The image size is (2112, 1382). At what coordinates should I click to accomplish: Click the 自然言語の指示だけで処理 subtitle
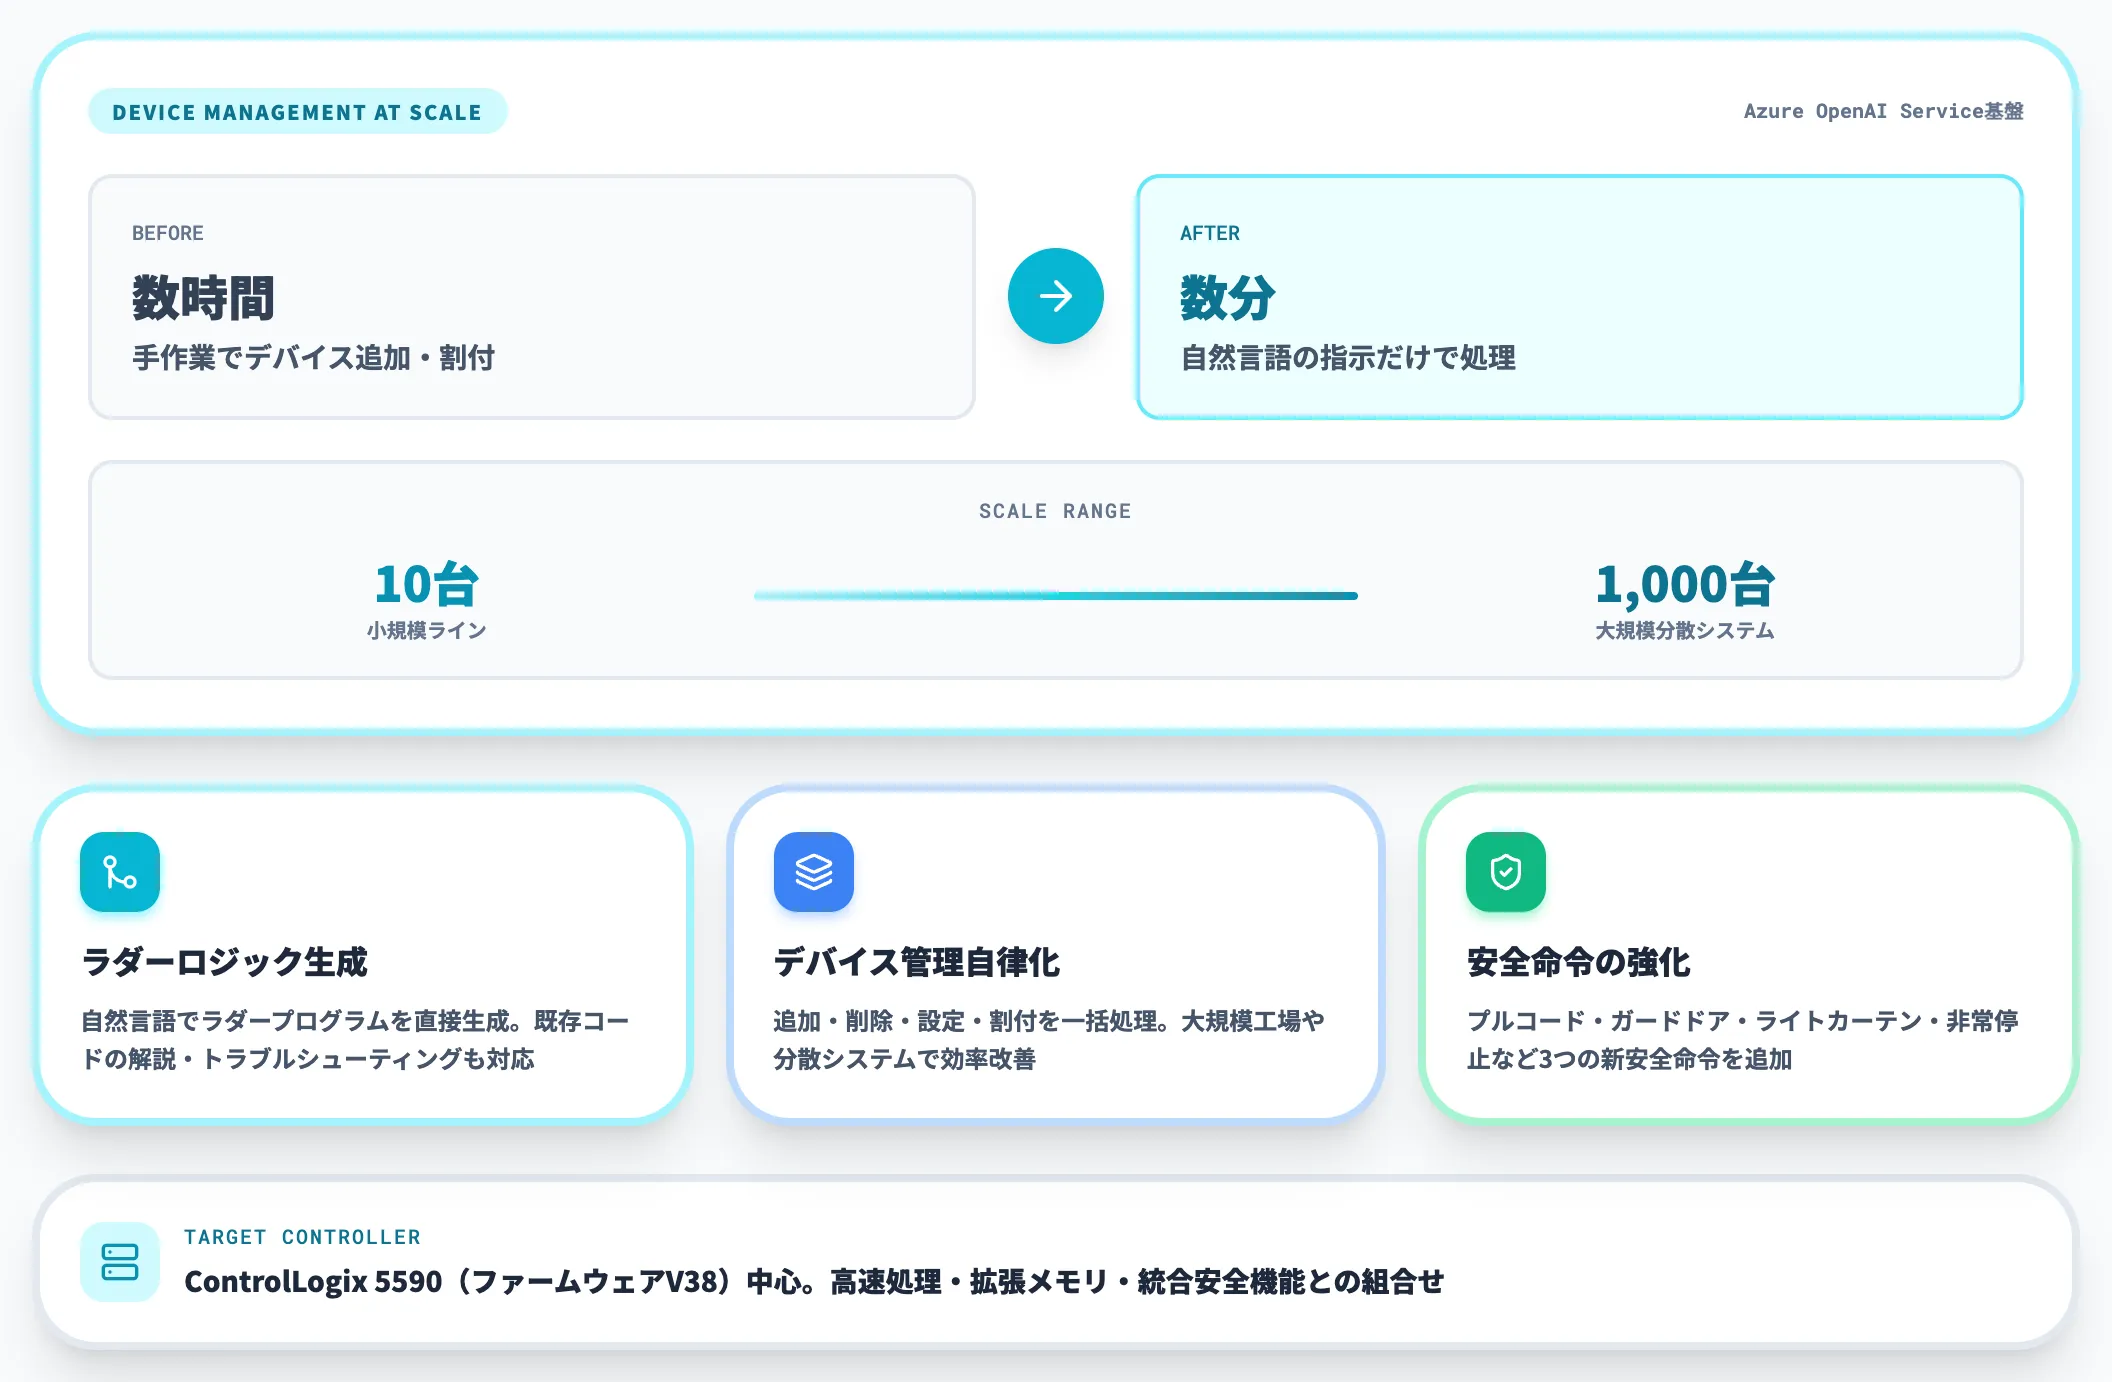point(1348,357)
